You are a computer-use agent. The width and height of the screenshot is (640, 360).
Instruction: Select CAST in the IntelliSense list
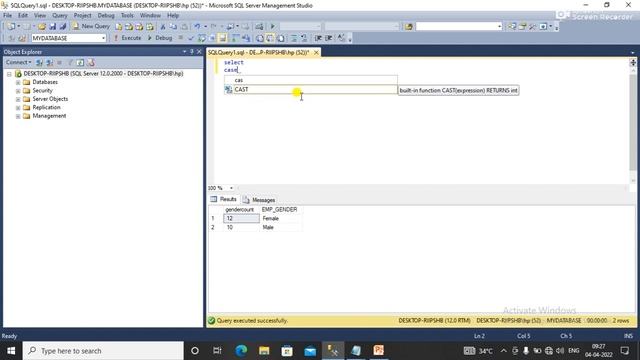tap(311, 89)
